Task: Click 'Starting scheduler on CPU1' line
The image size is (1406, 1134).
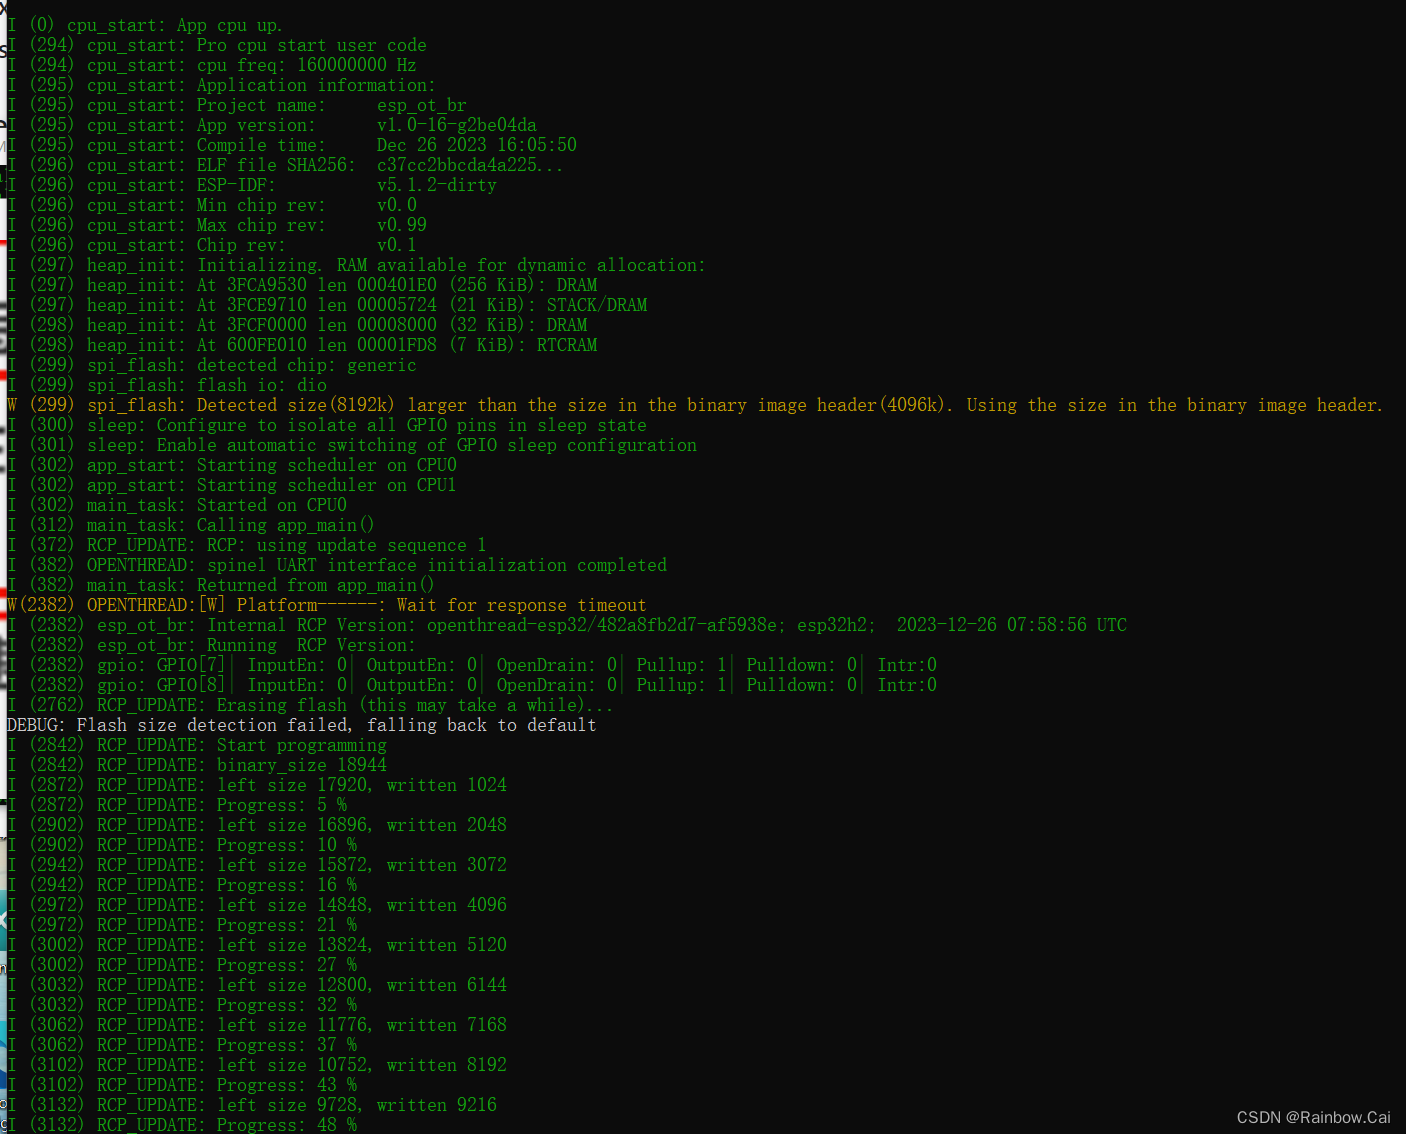Action: pyautogui.click(x=232, y=485)
